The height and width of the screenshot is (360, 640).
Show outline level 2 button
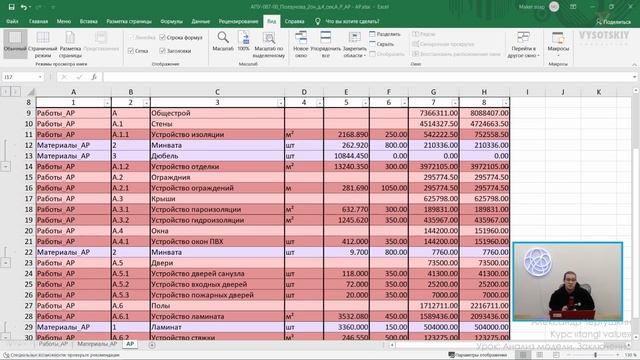[15, 92]
